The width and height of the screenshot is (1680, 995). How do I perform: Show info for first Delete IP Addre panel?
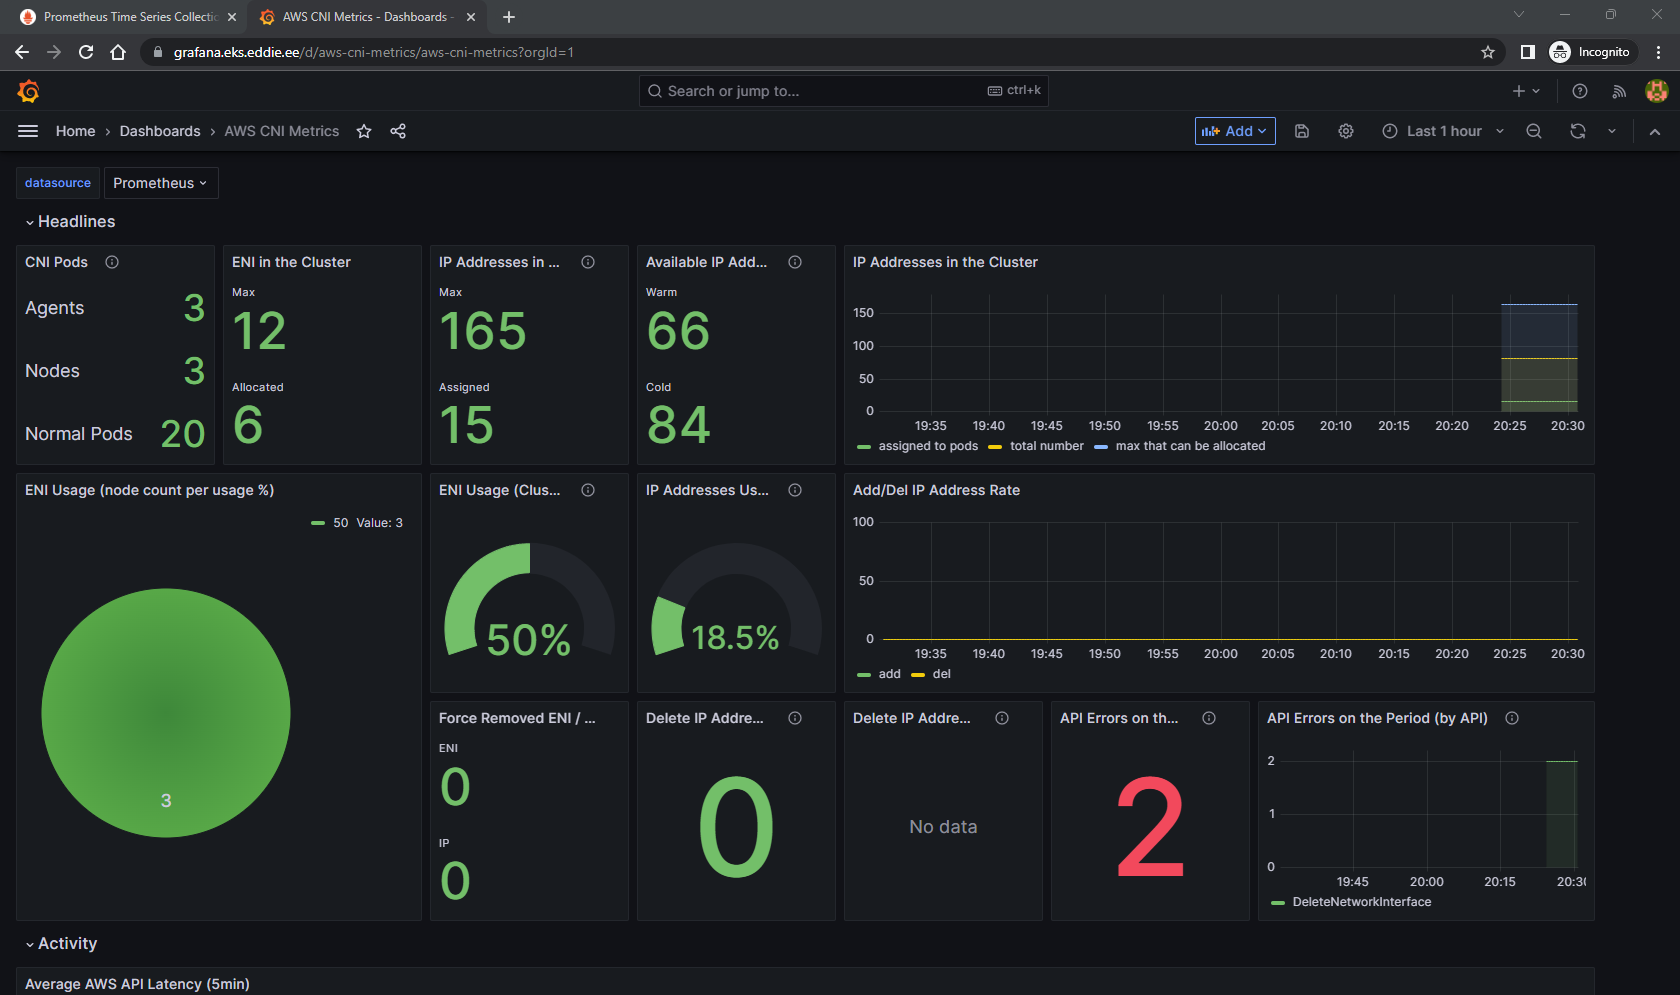[x=795, y=718]
